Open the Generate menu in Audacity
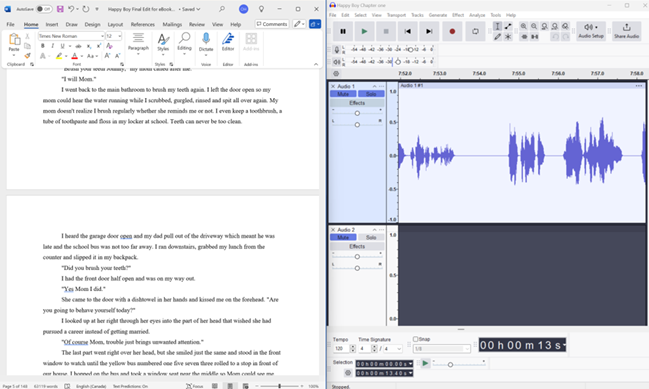Screen dimensions: 649x389 [x=437, y=15]
